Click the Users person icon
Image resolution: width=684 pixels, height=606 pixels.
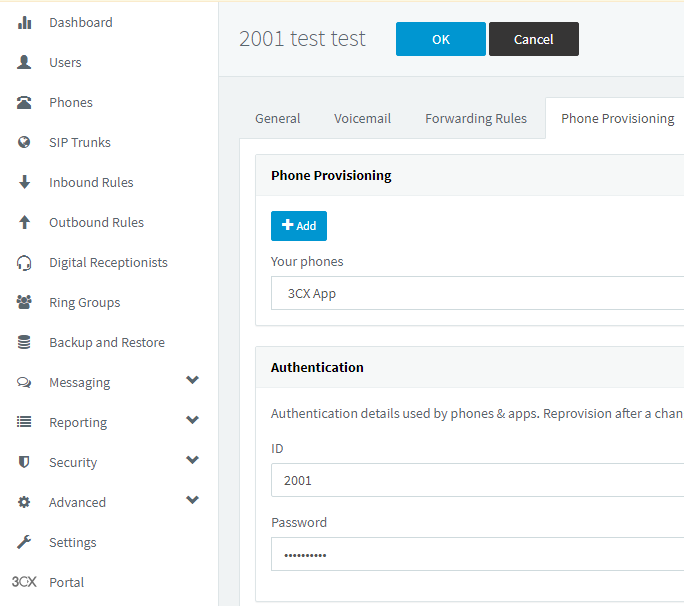coord(24,62)
